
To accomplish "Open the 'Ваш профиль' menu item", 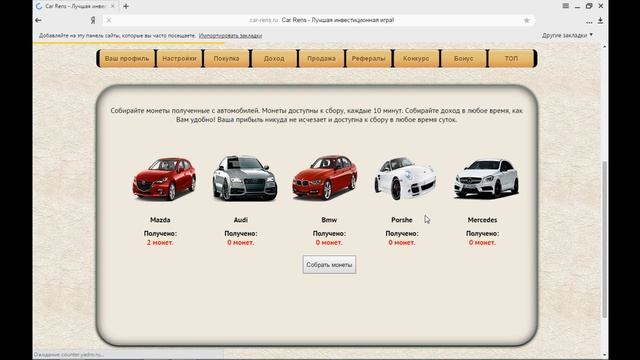I will (127, 58).
